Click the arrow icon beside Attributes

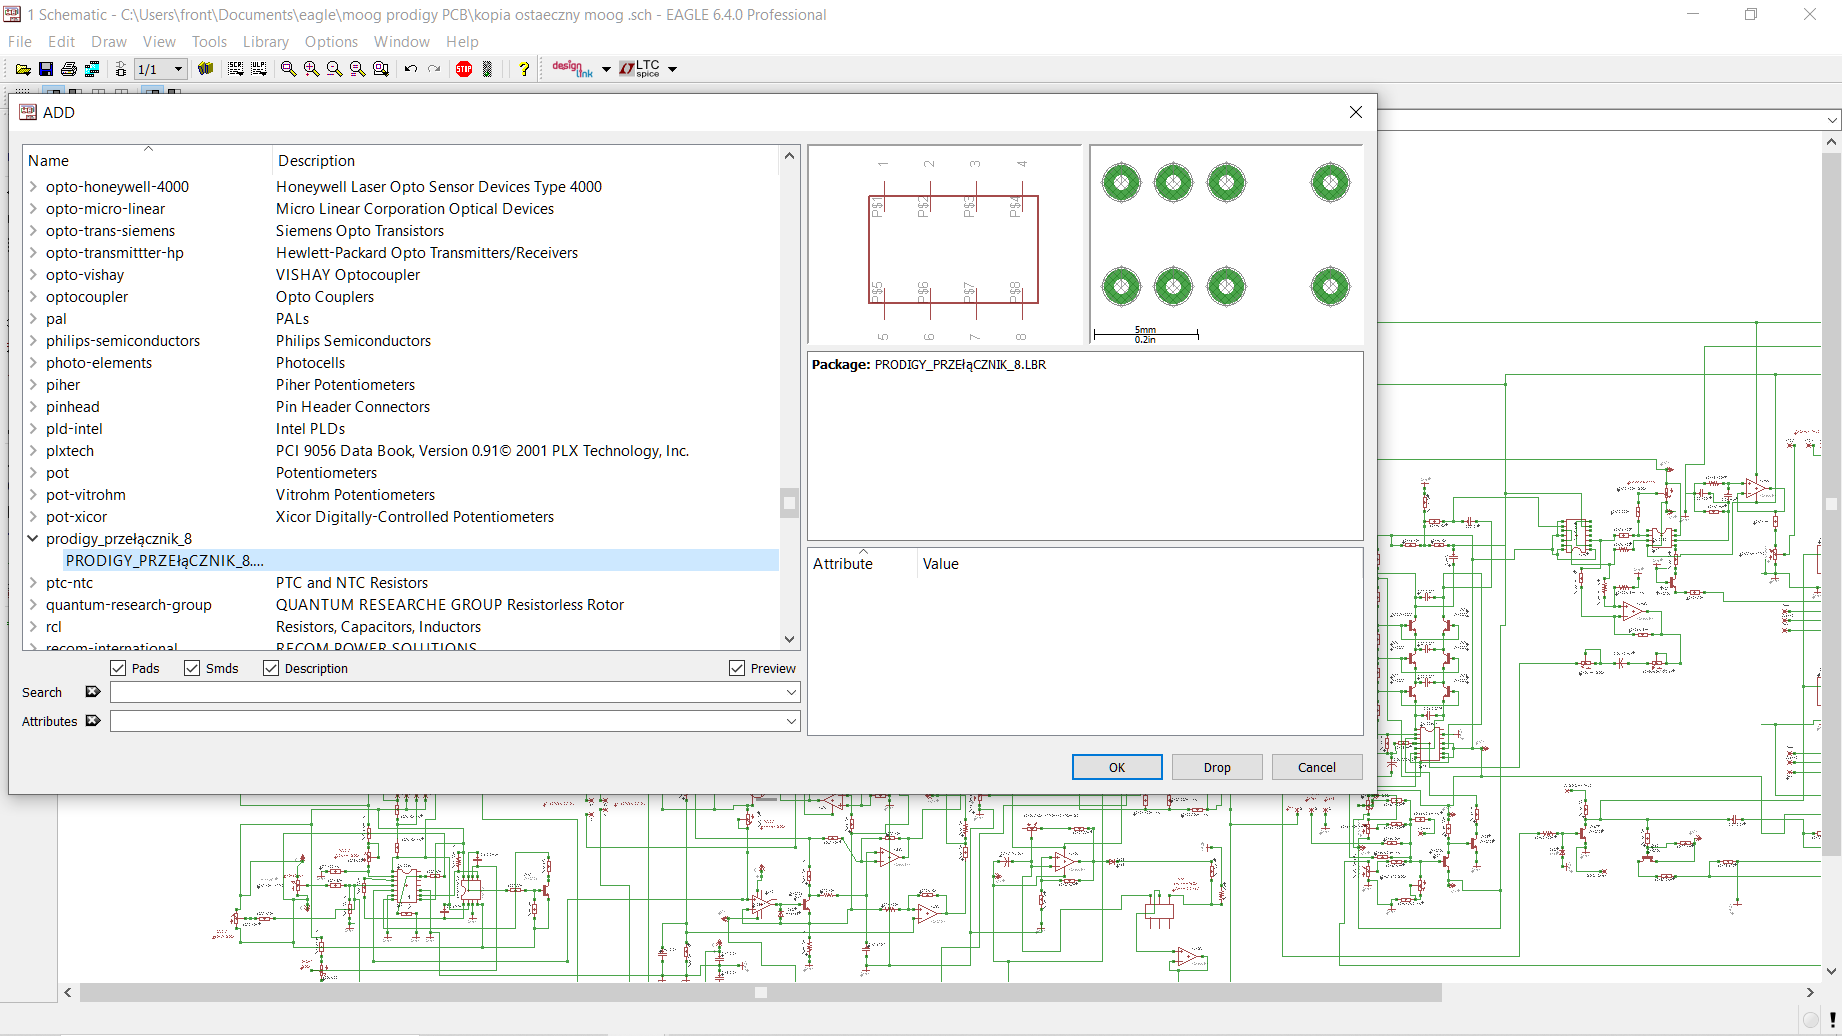point(93,721)
